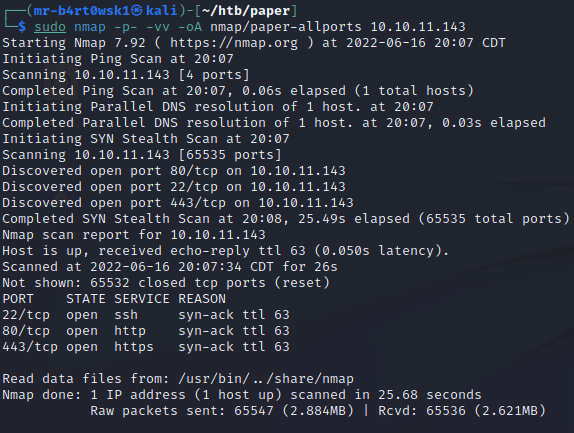Click the 'Nmap done' summary line
The image size is (574, 433).
(242, 395)
